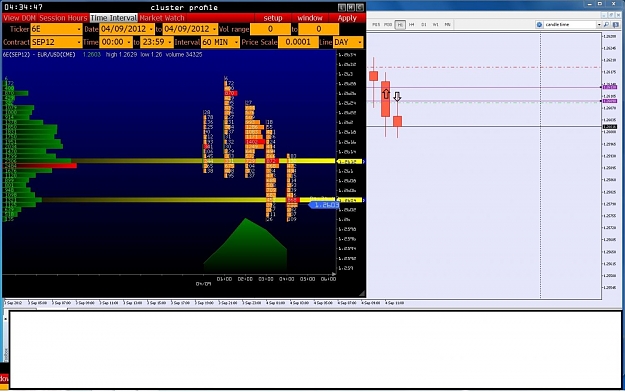625x392 pixels.
Task: Select the H1 timeframe button
Action: click(400, 25)
